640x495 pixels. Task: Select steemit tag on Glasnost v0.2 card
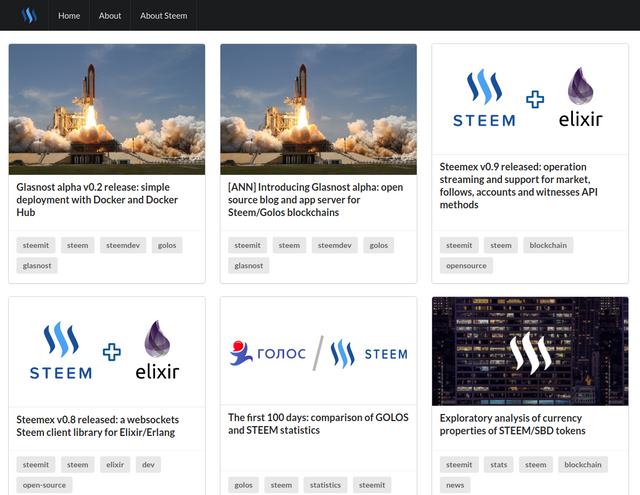click(36, 245)
